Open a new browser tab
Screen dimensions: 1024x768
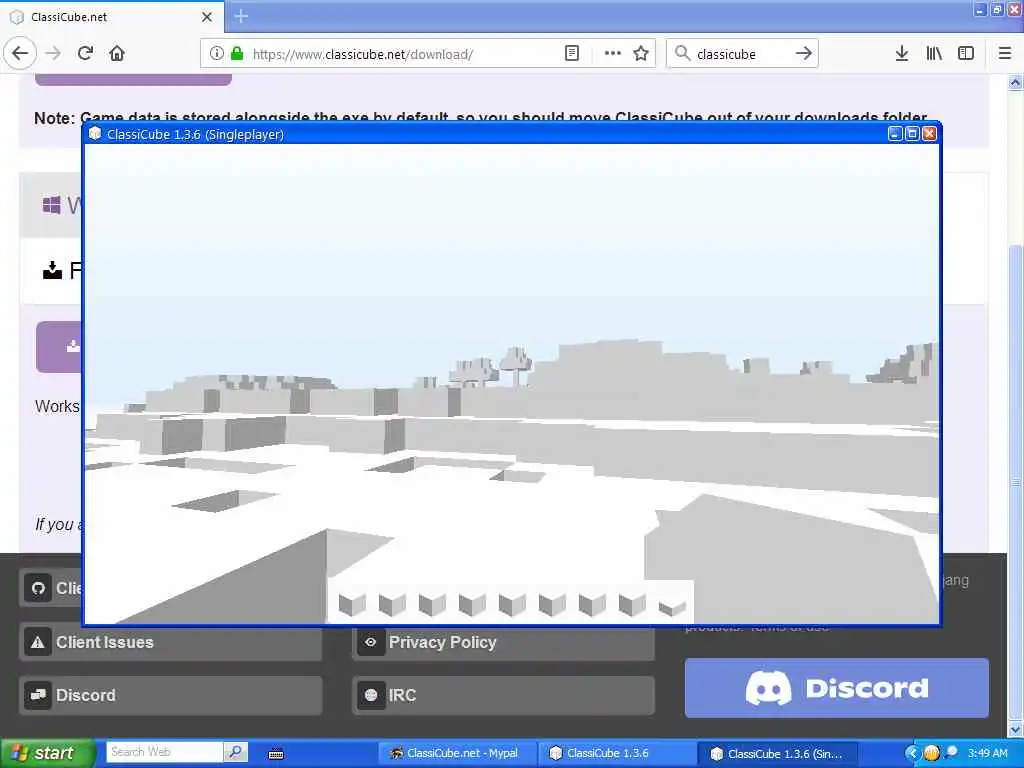[241, 16]
